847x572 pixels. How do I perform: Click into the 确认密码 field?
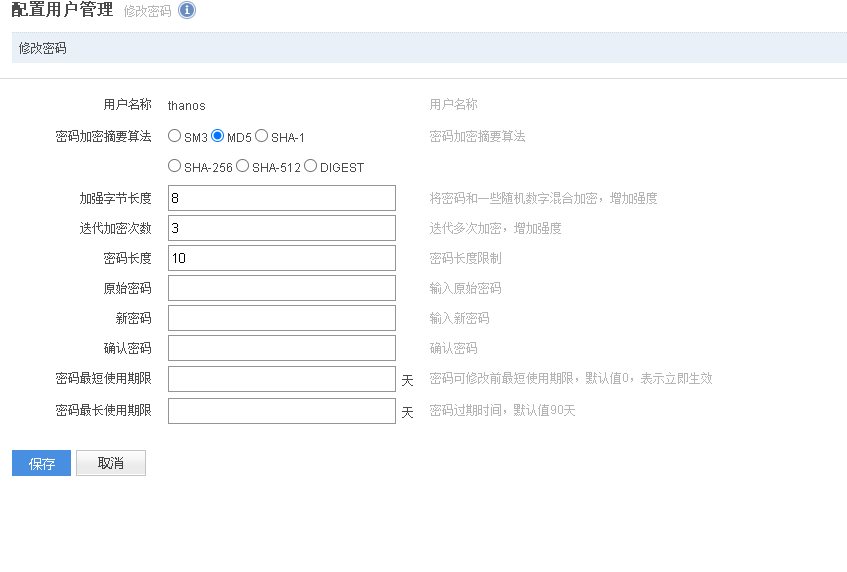(282, 348)
